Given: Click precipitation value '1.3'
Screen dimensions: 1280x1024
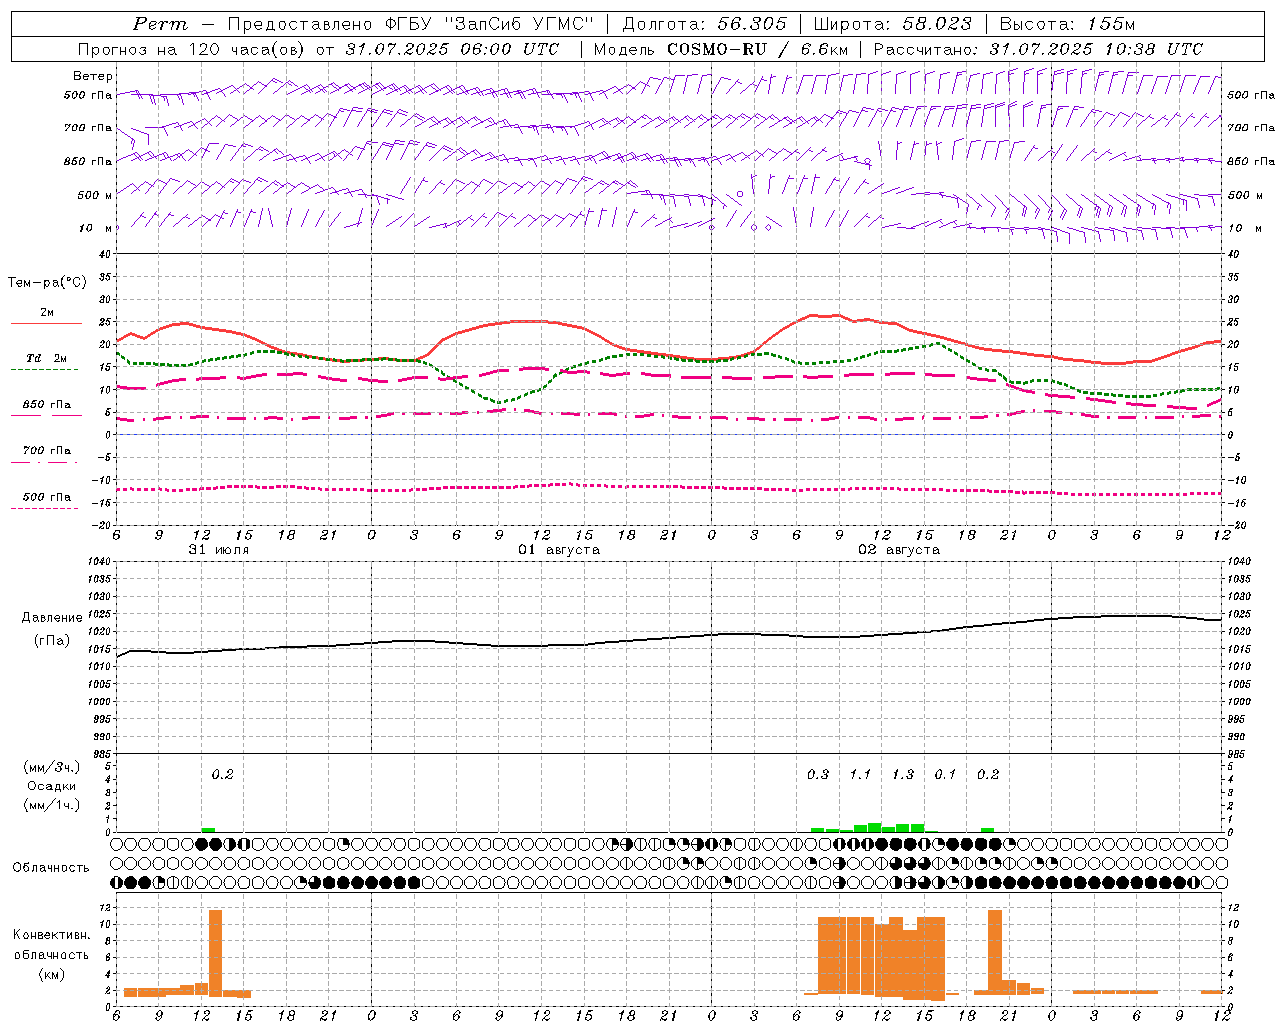Looking at the screenshot, I should point(903,775).
